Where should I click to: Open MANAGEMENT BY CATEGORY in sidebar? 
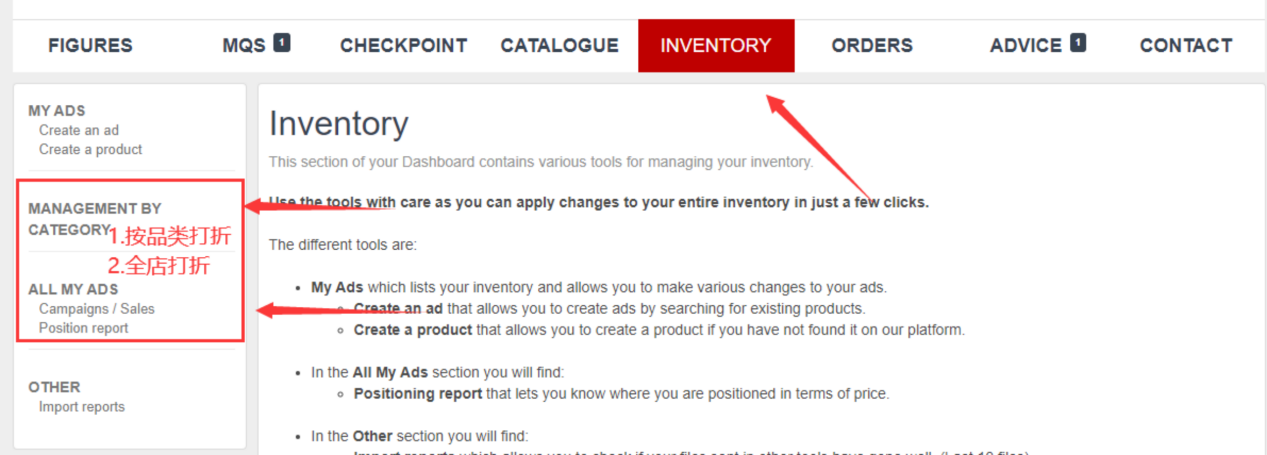tap(94, 209)
